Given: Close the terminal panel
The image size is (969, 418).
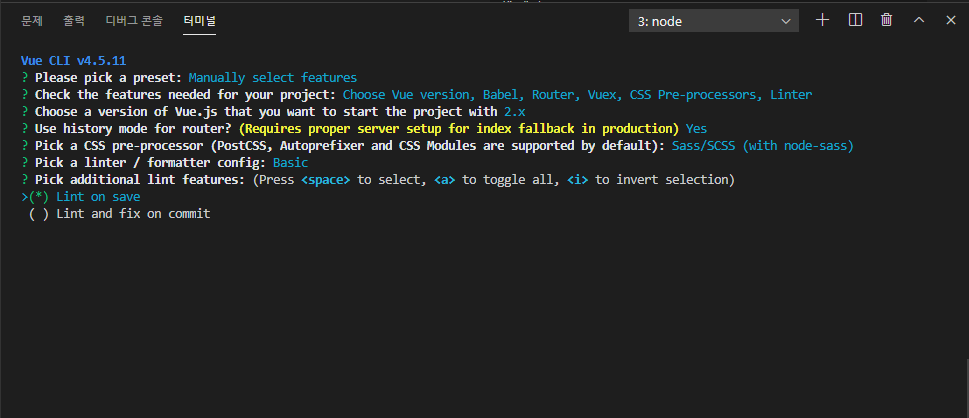Looking at the screenshot, I should (951, 20).
